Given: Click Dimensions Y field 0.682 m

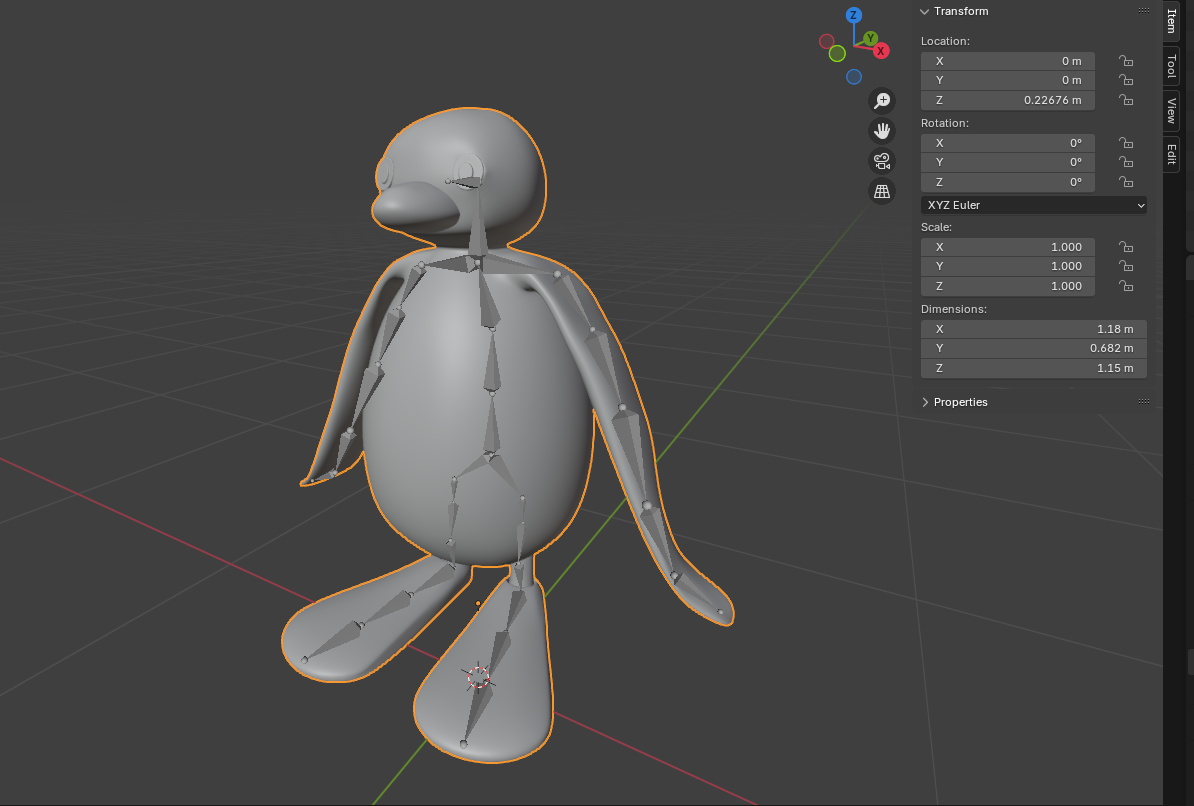Looking at the screenshot, I should (x=1033, y=348).
